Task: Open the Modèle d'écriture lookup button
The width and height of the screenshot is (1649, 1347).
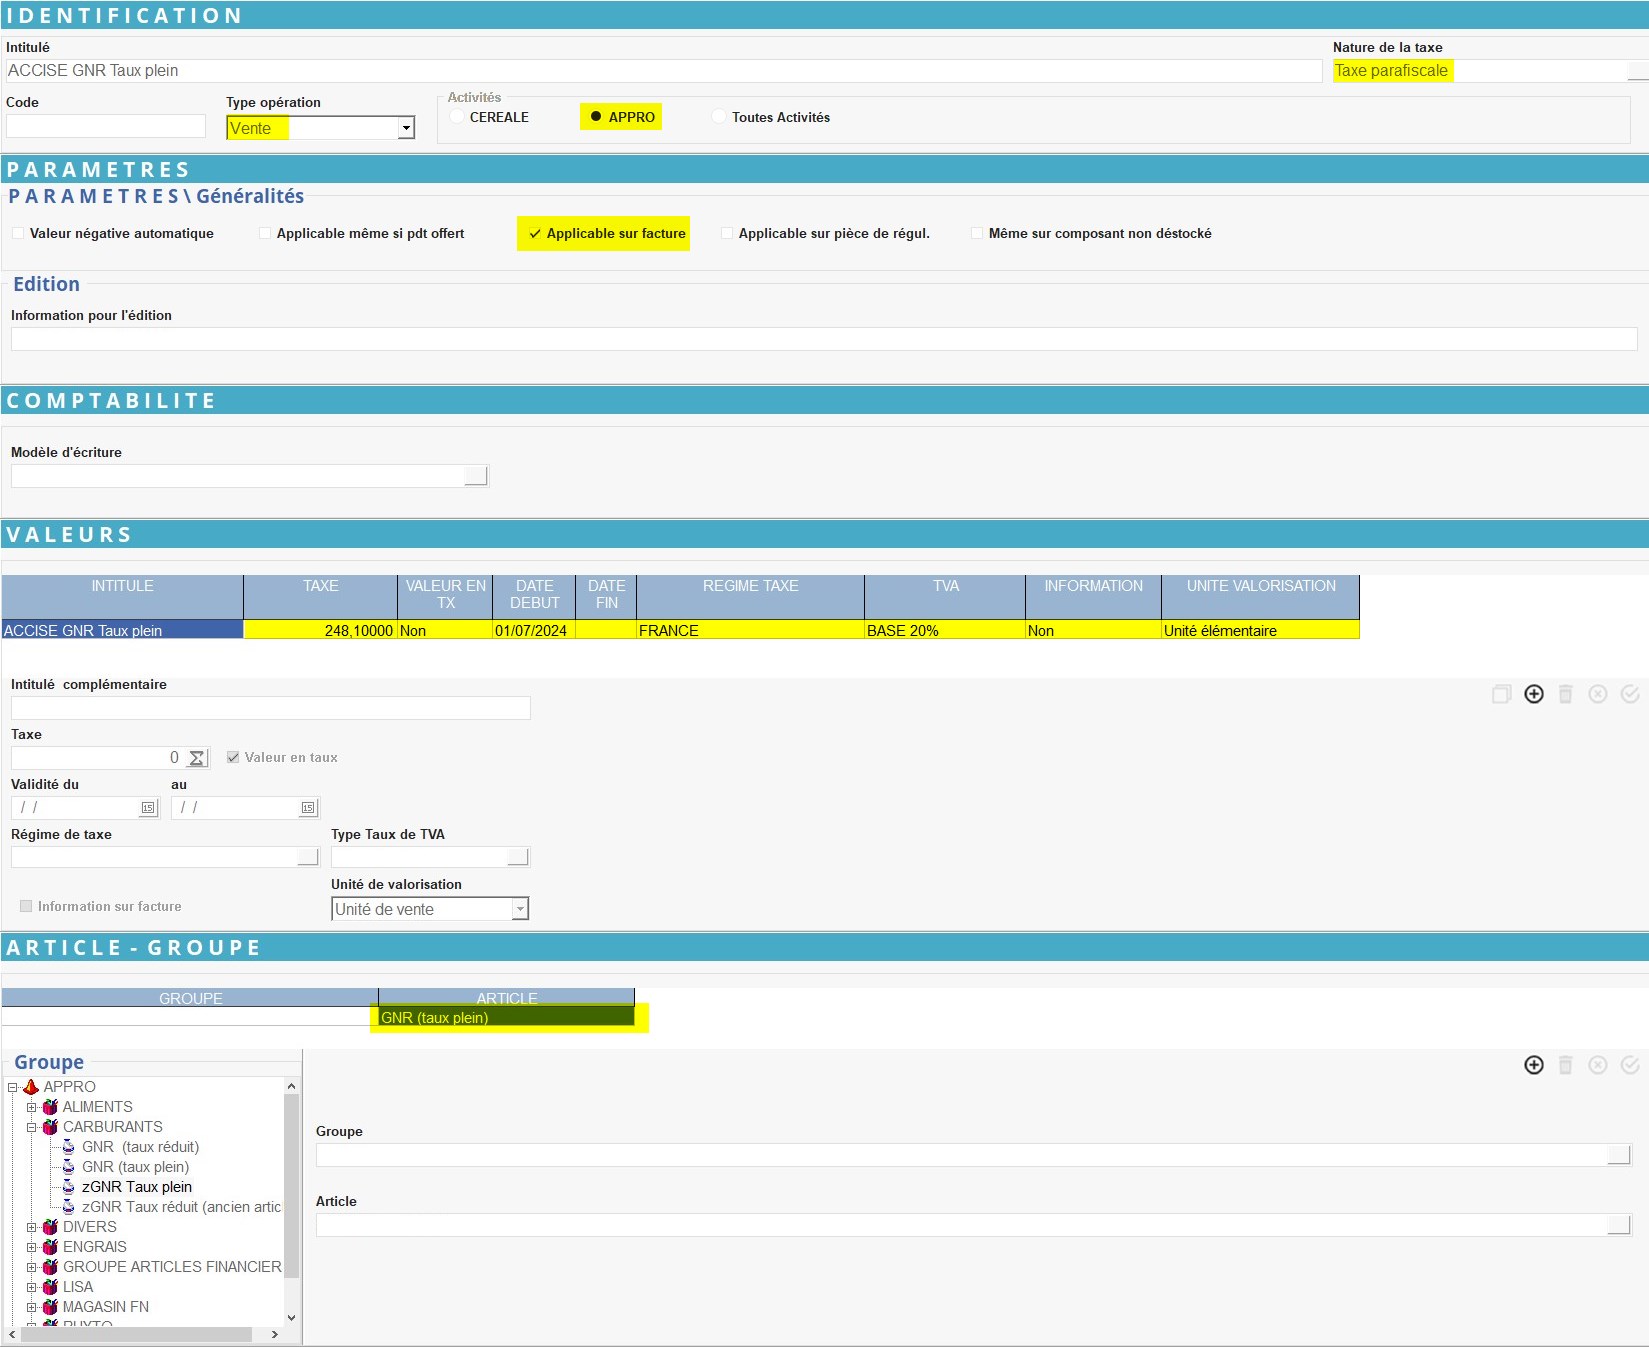Action: point(476,476)
